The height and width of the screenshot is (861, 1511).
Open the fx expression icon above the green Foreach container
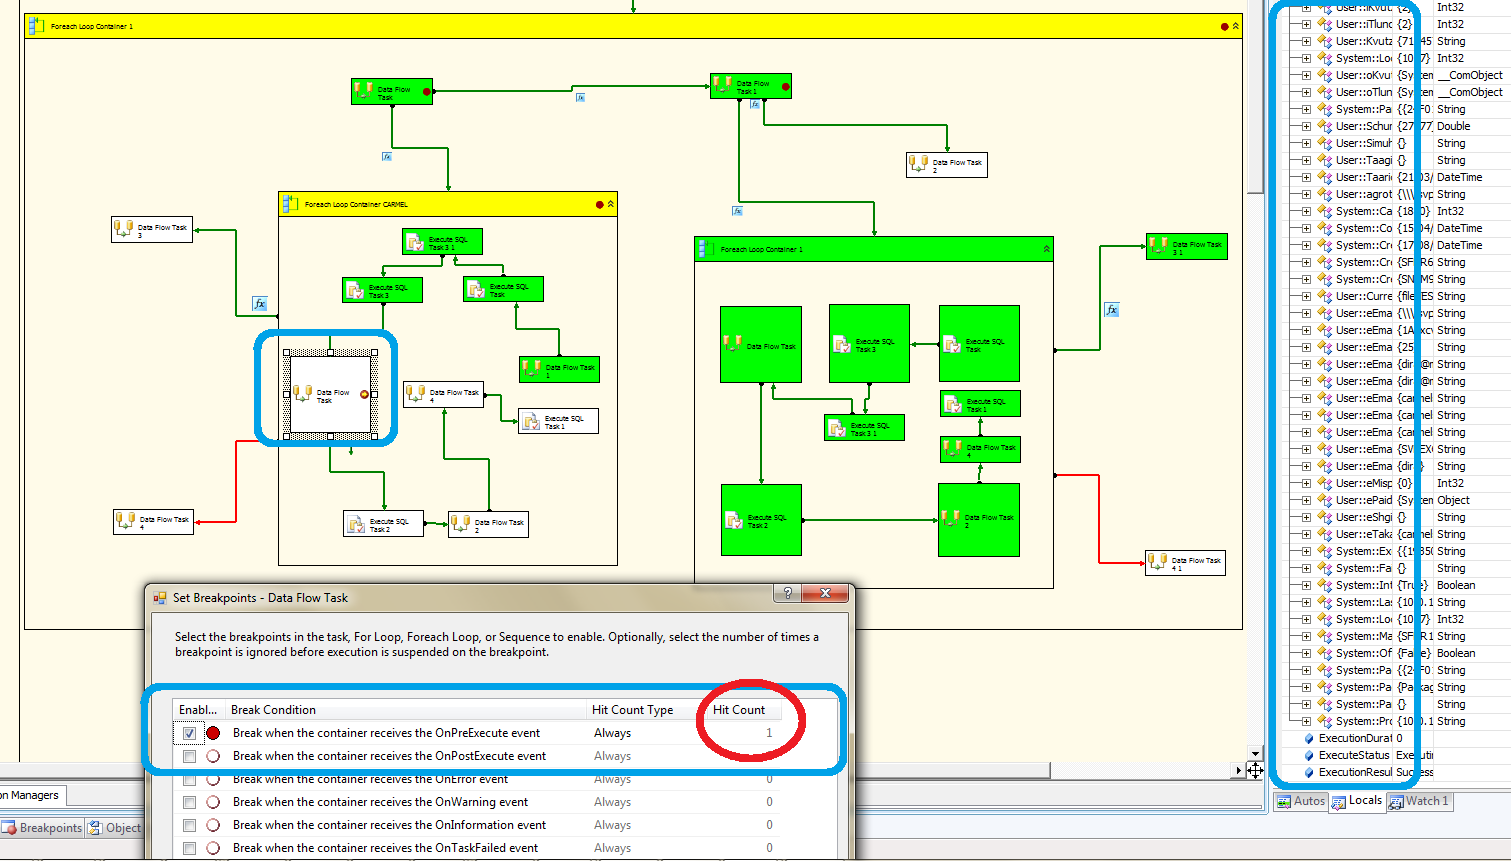click(x=737, y=211)
